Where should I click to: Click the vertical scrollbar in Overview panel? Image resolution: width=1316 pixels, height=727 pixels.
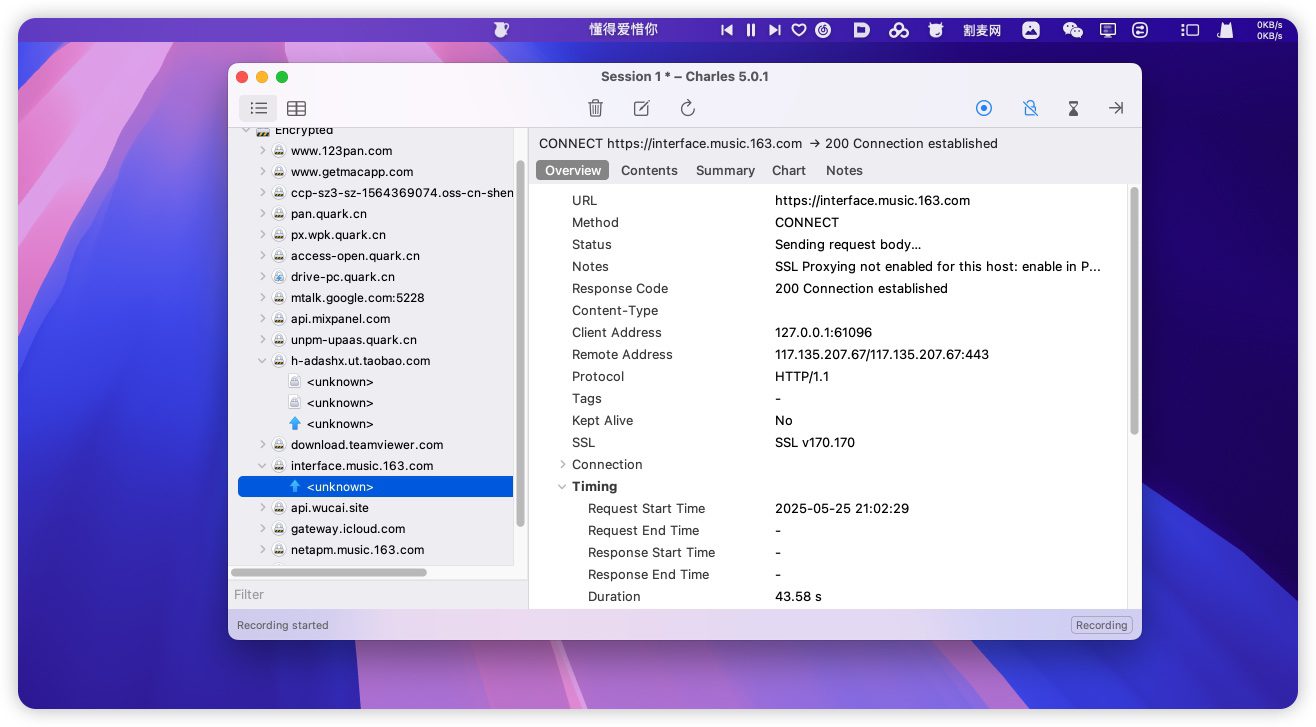[x=1134, y=310]
